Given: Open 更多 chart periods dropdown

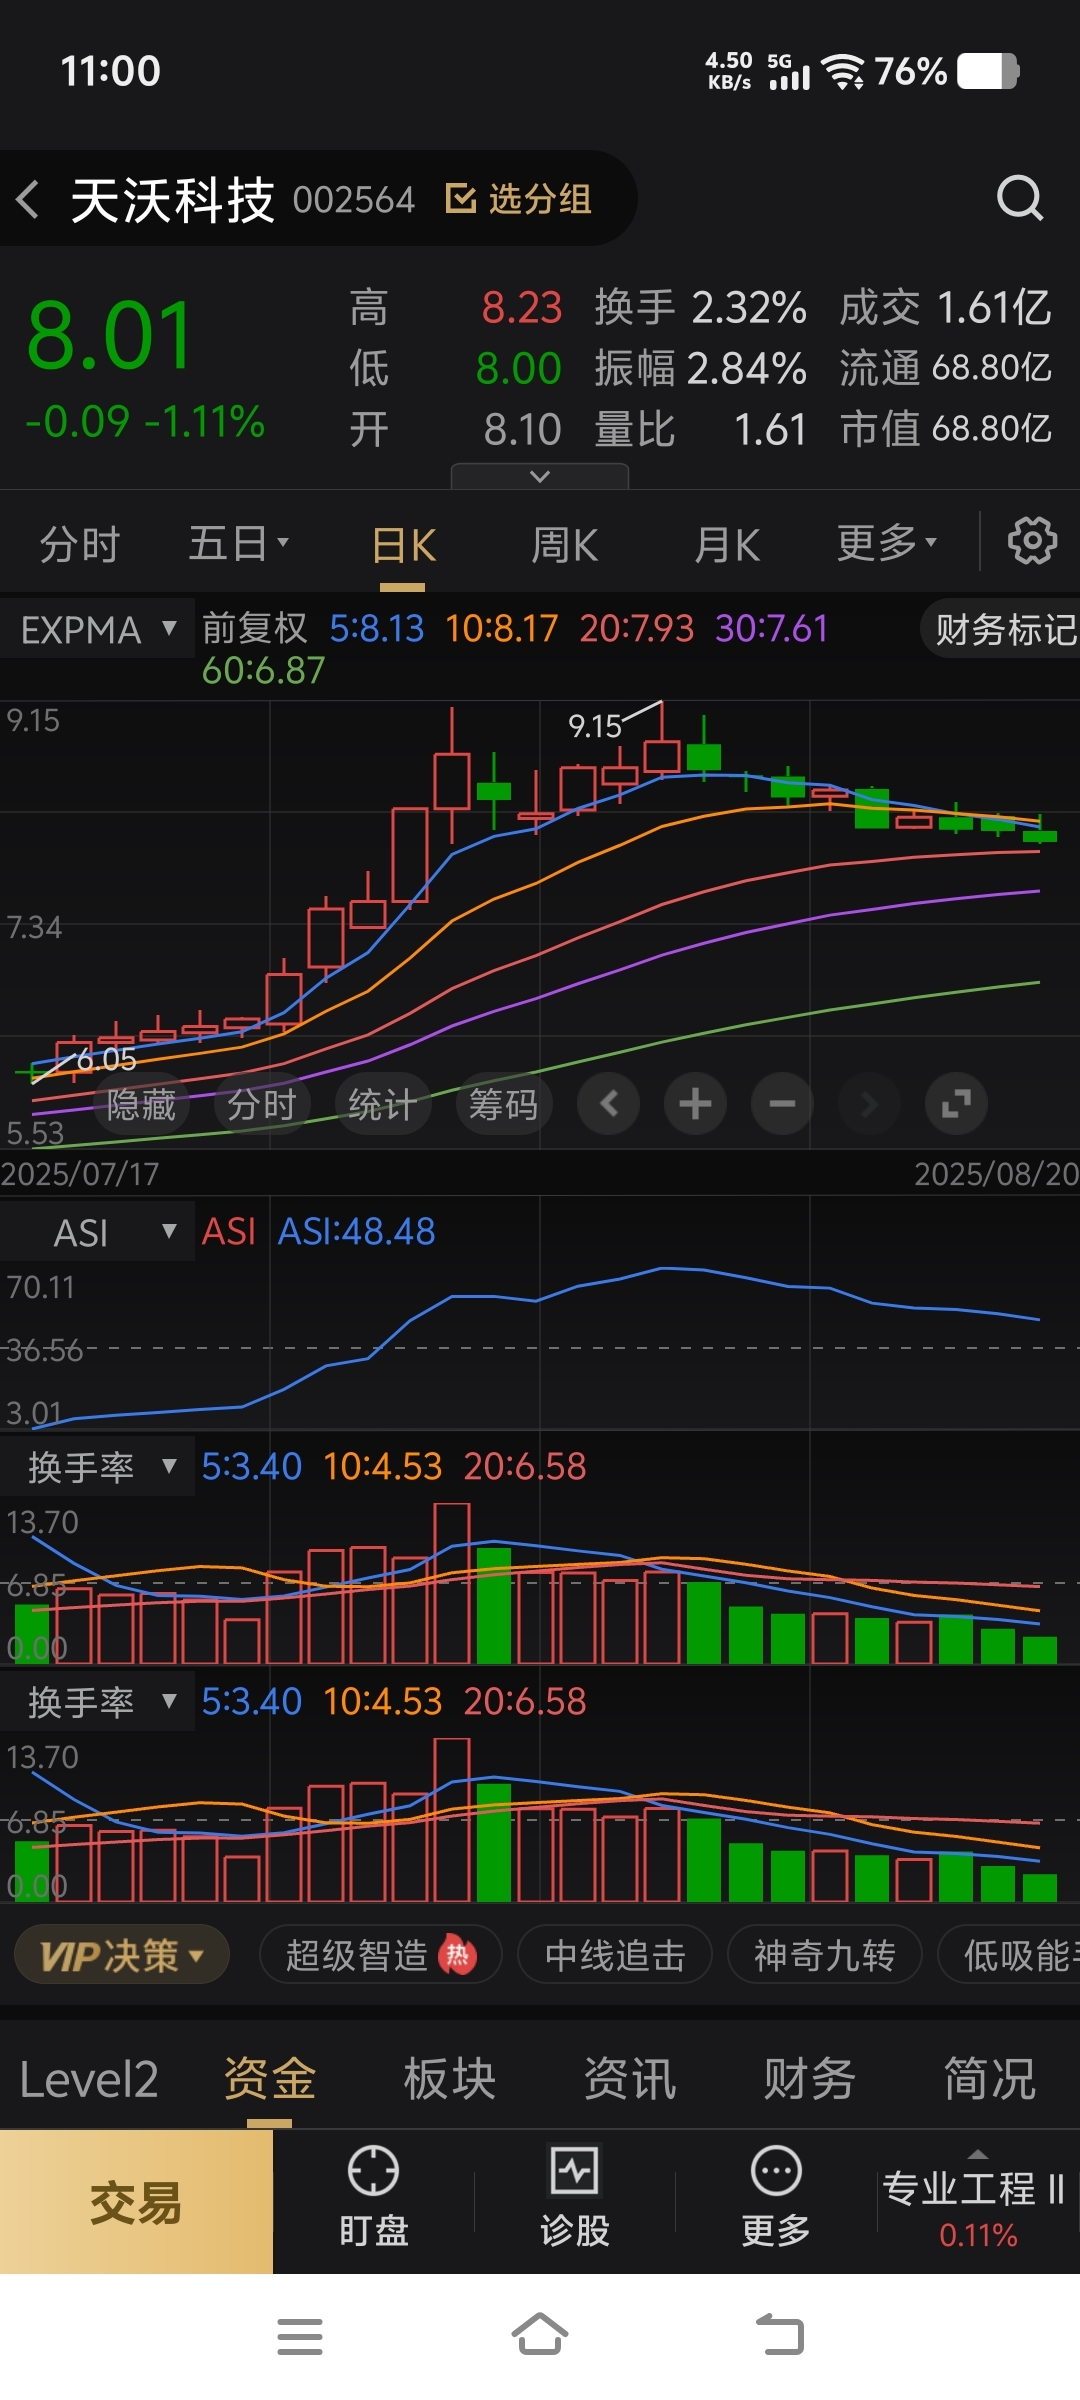Looking at the screenshot, I should coord(887,544).
